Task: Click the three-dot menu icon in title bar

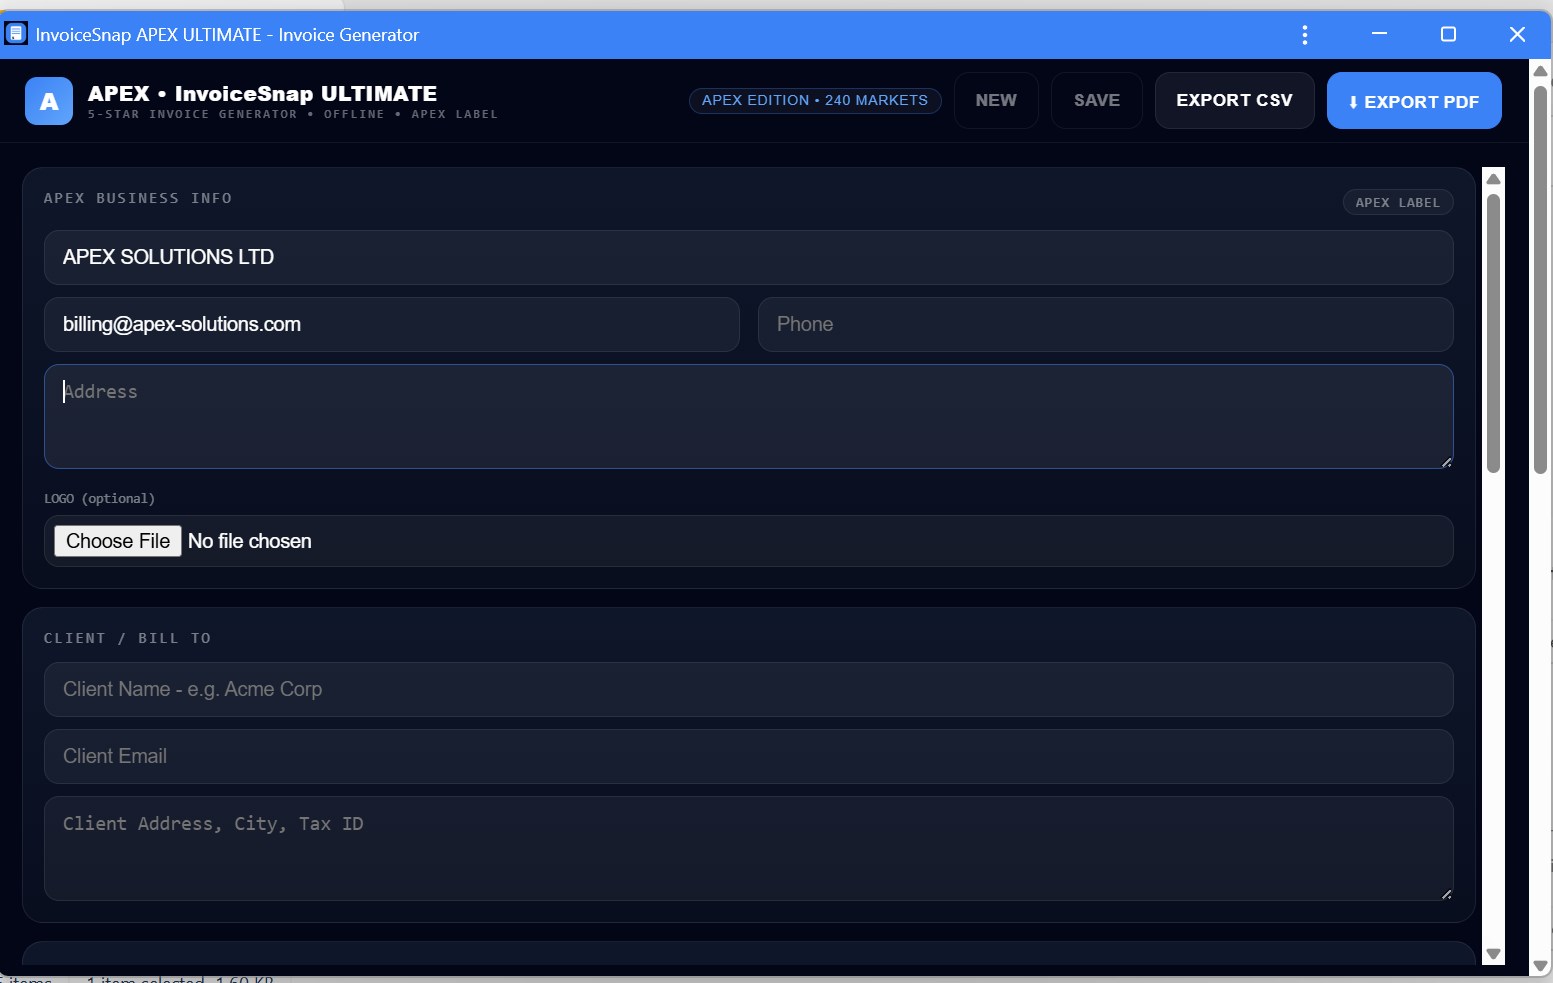Action: point(1304,35)
